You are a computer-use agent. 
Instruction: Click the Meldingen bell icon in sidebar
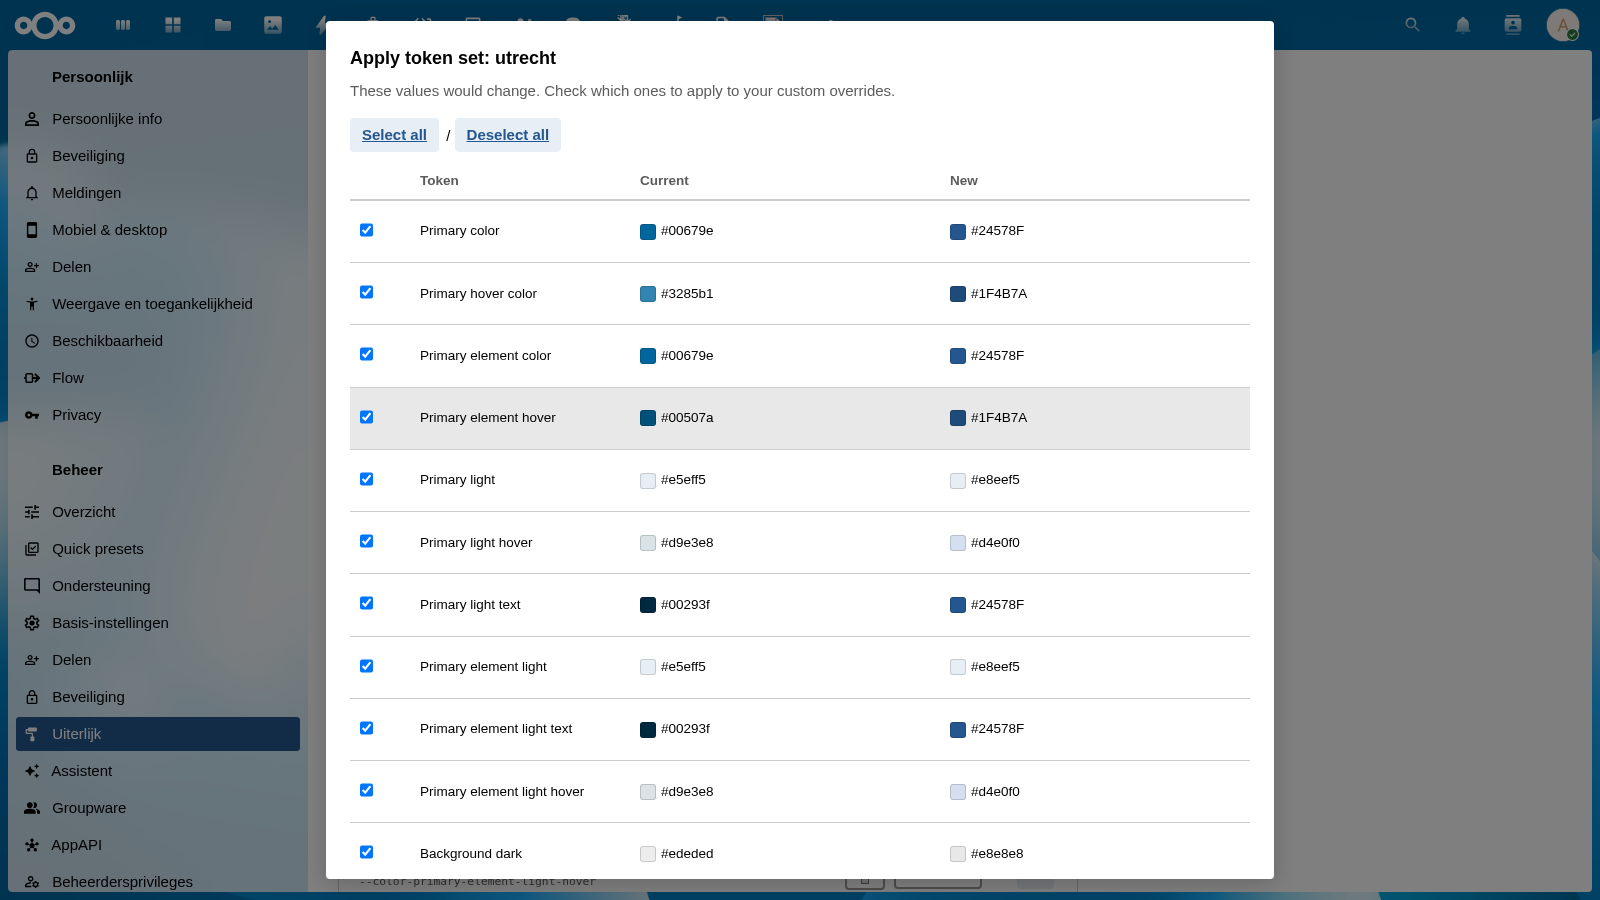(32, 193)
